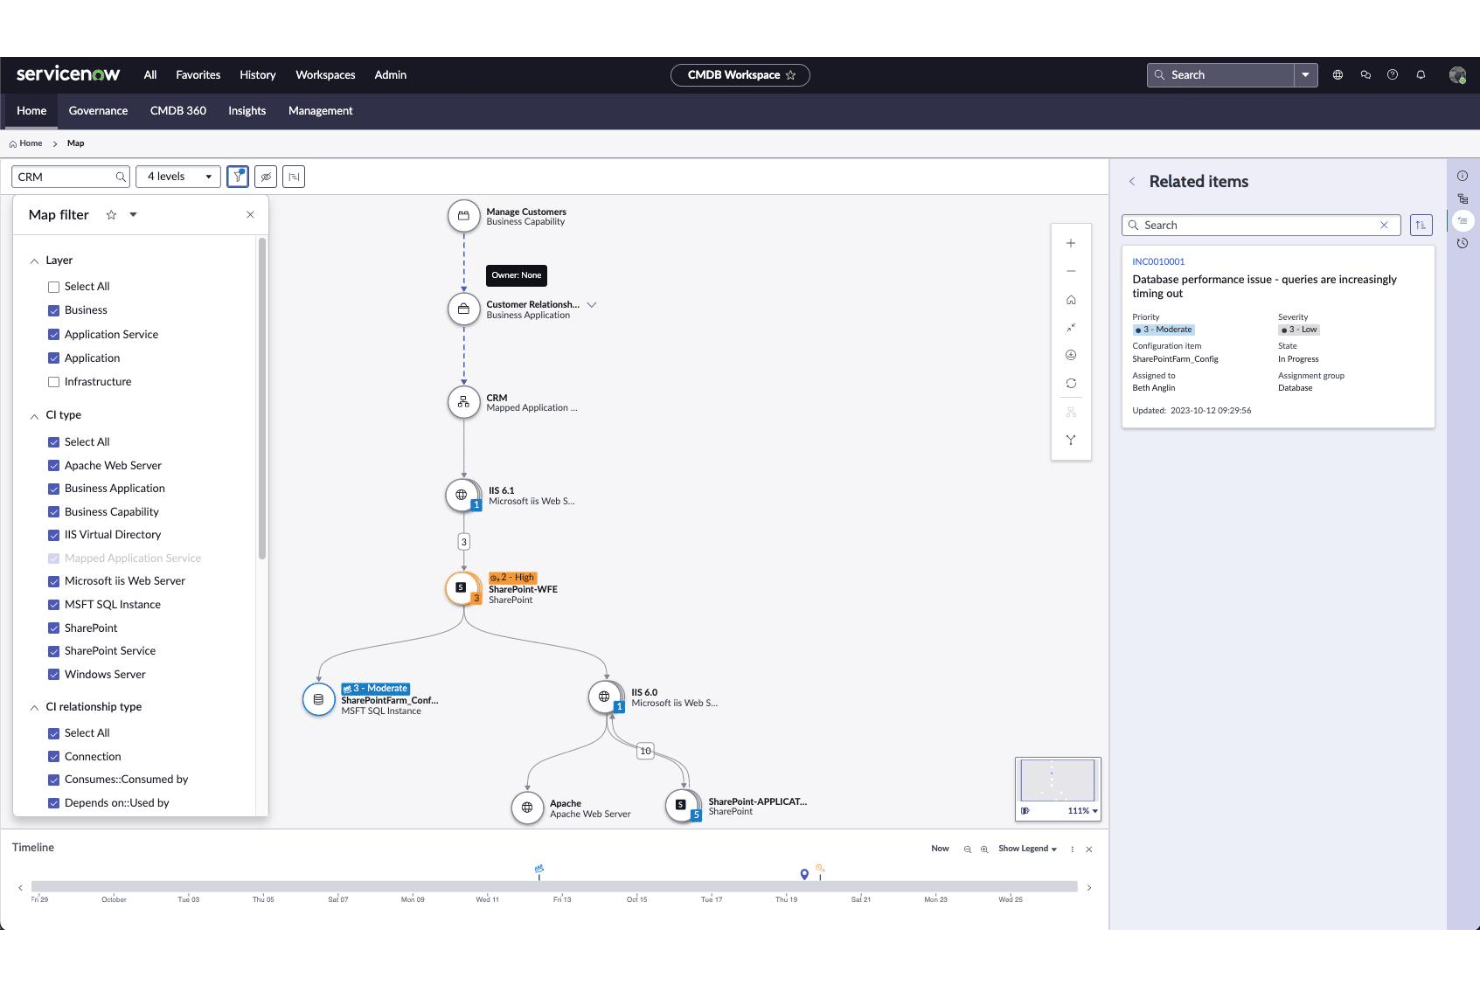1480x987 pixels.
Task: Open the history clock icon in right sidebar
Action: coord(1462,243)
